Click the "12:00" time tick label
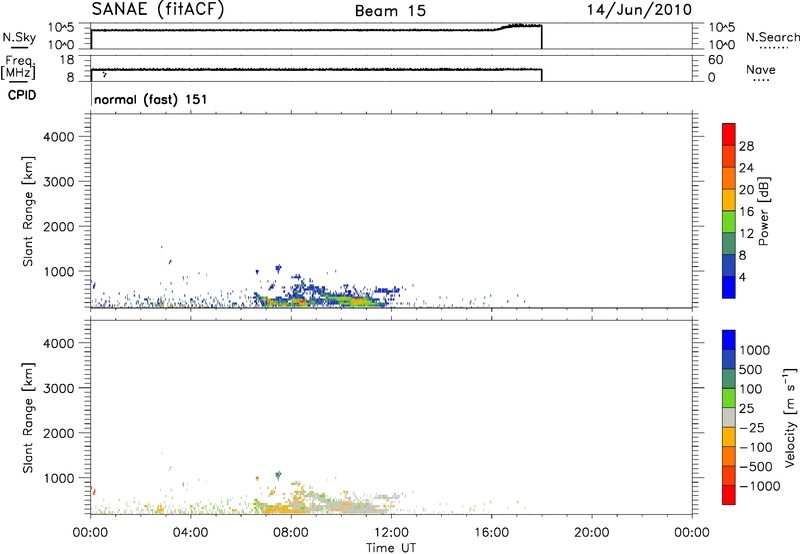 pos(391,533)
